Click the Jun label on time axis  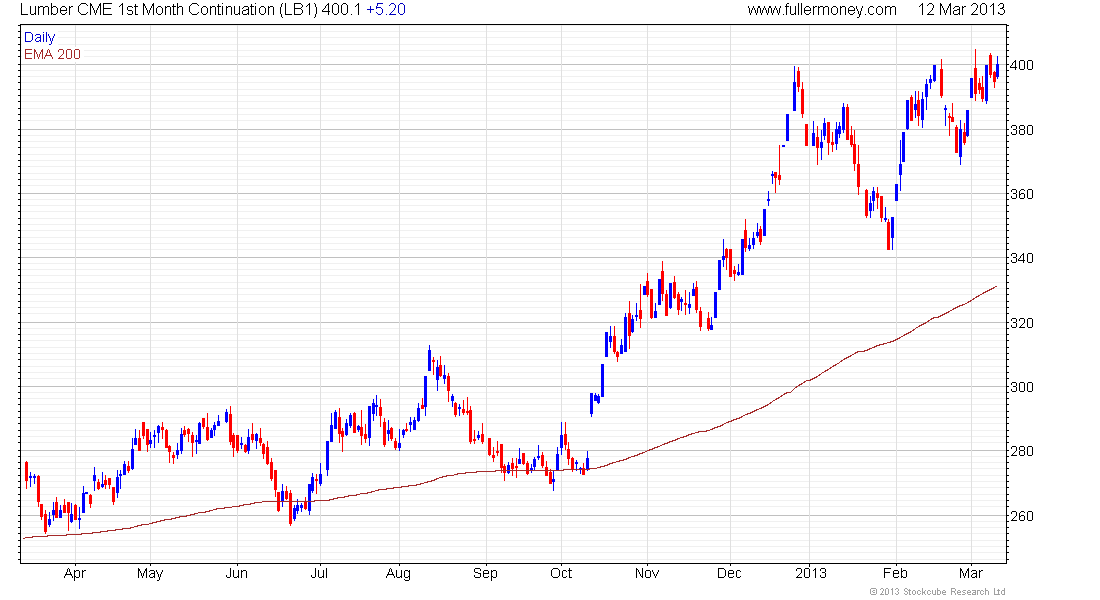pos(236,574)
